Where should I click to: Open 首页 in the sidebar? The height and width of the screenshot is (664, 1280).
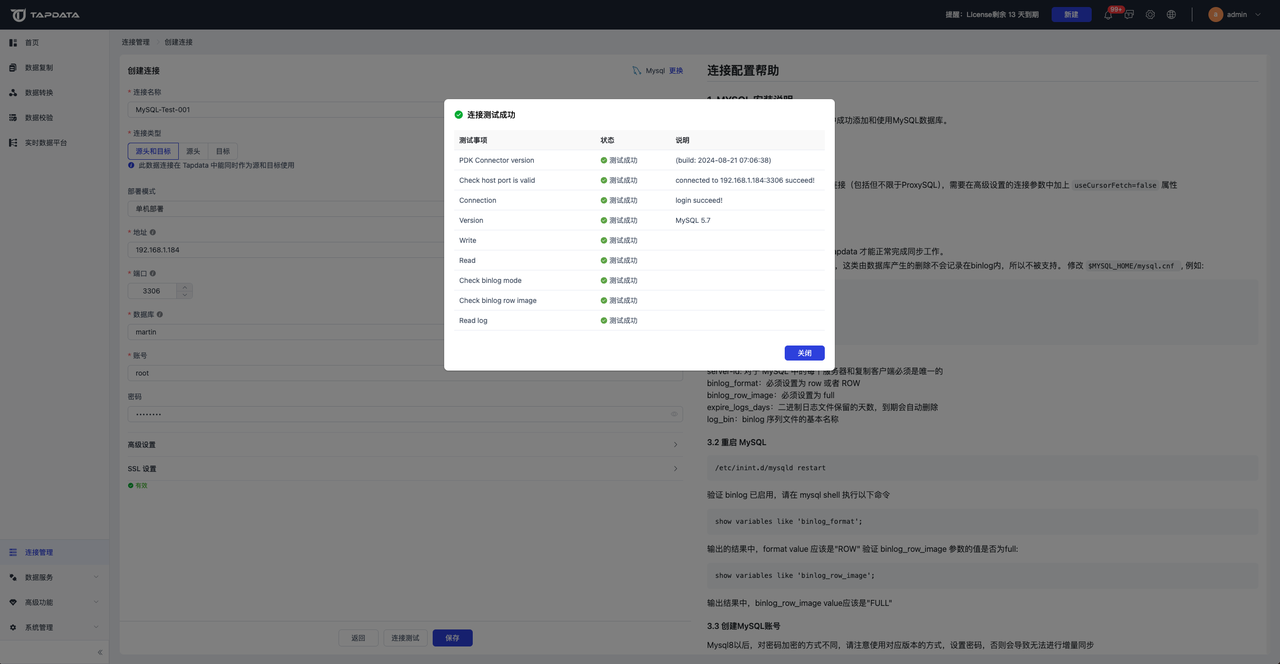click(x=32, y=42)
